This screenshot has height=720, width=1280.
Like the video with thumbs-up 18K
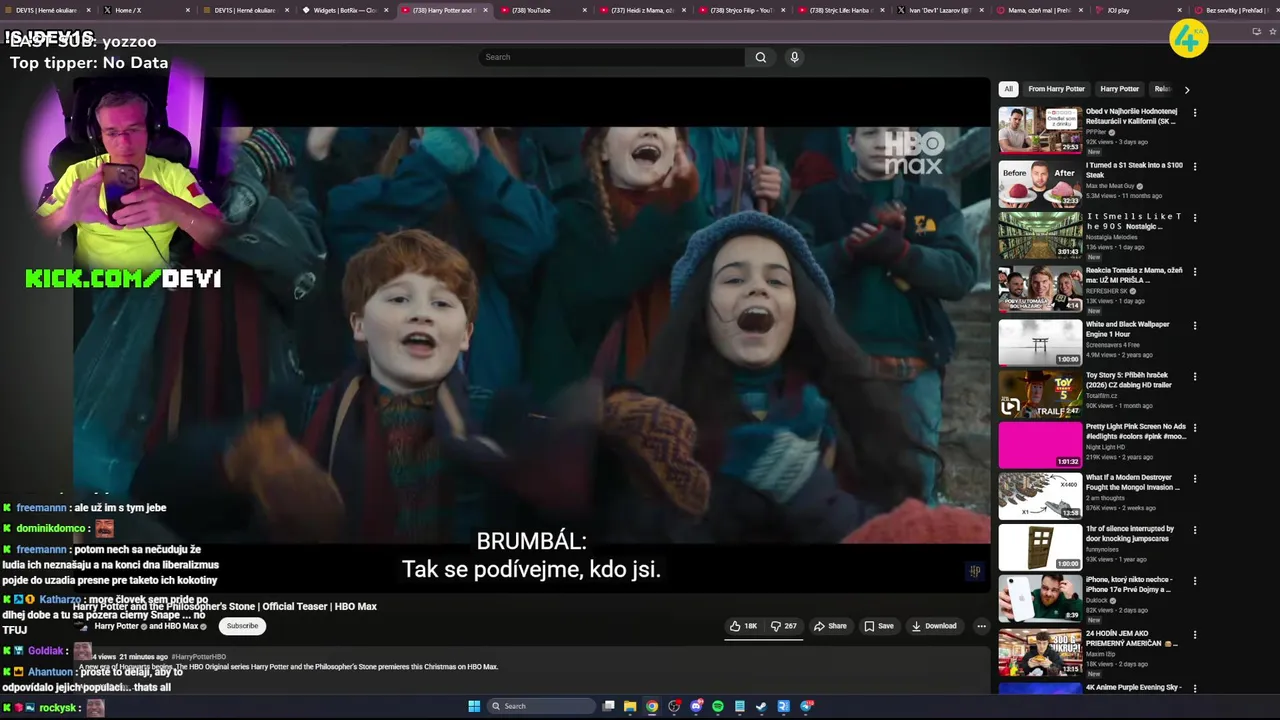743,626
